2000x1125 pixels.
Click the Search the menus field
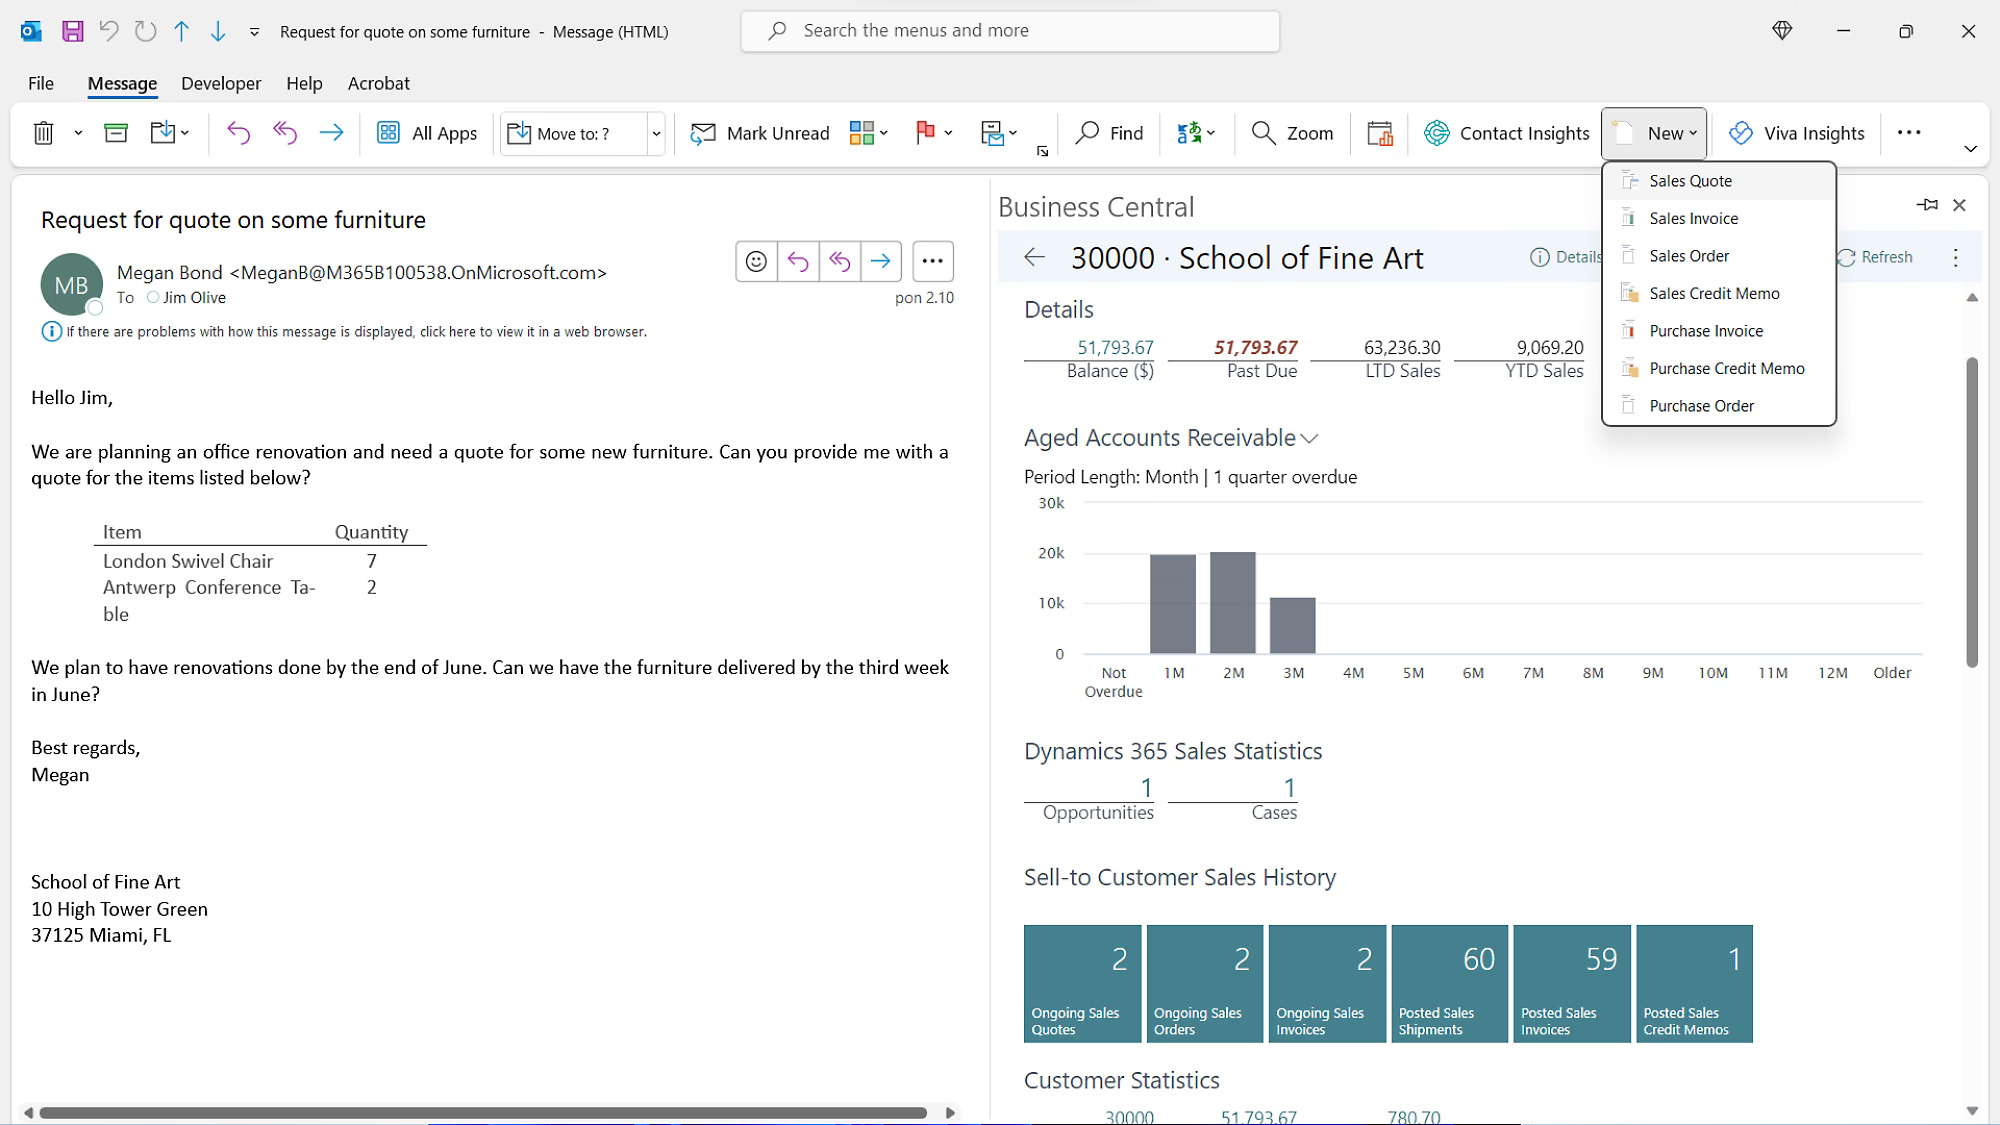pos(1010,30)
